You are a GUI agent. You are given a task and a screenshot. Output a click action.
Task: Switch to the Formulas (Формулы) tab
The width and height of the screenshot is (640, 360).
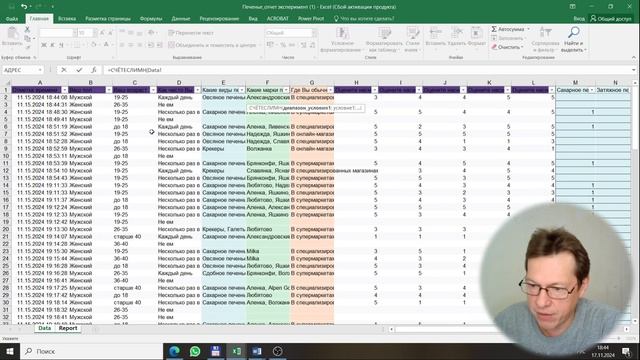pos(151,19)
